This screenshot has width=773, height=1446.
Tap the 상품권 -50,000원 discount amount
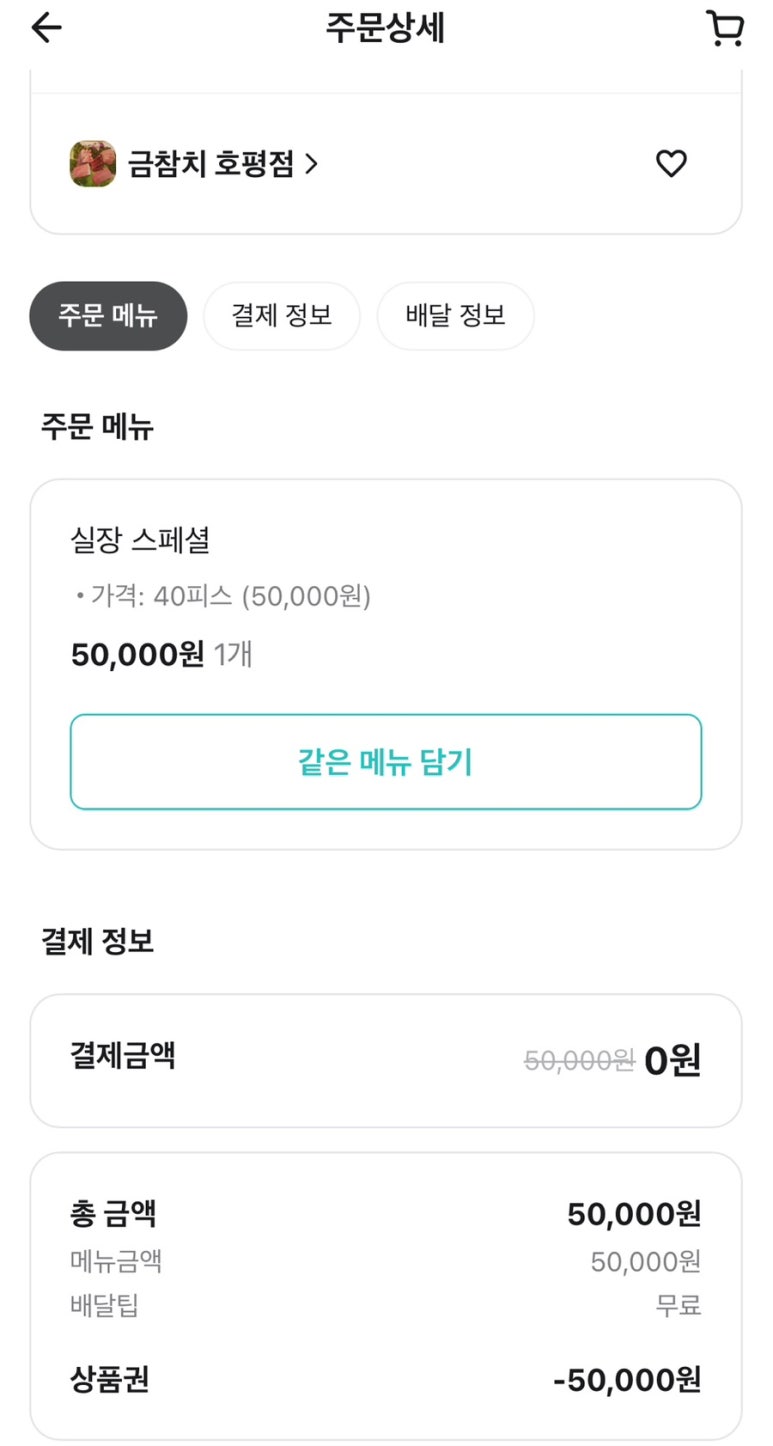[627, 1381]
